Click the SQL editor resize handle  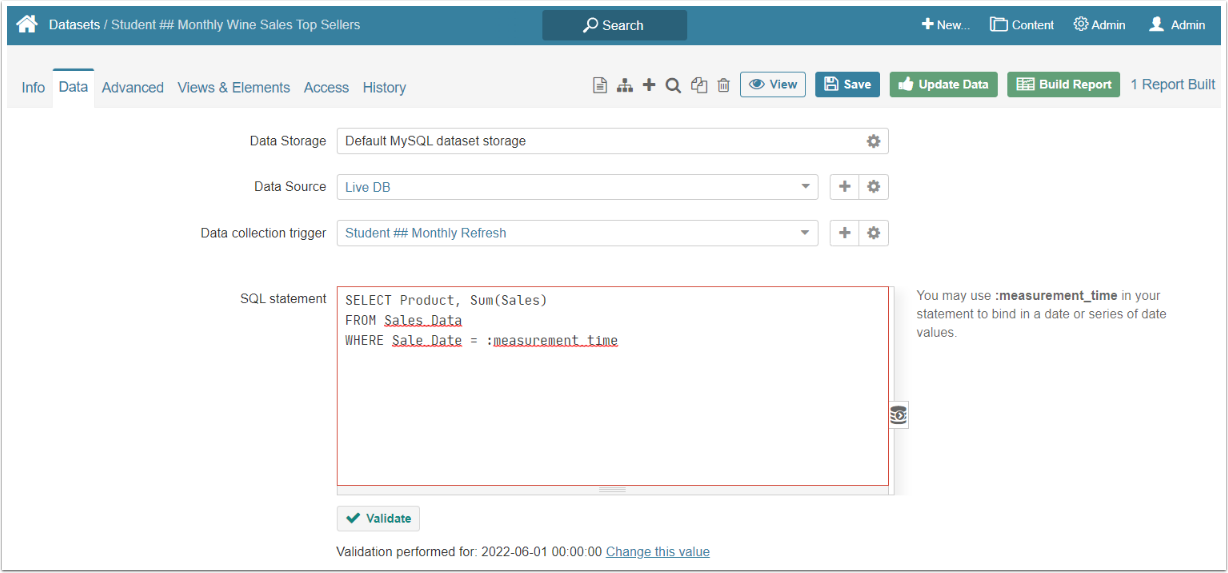point(612,490)
